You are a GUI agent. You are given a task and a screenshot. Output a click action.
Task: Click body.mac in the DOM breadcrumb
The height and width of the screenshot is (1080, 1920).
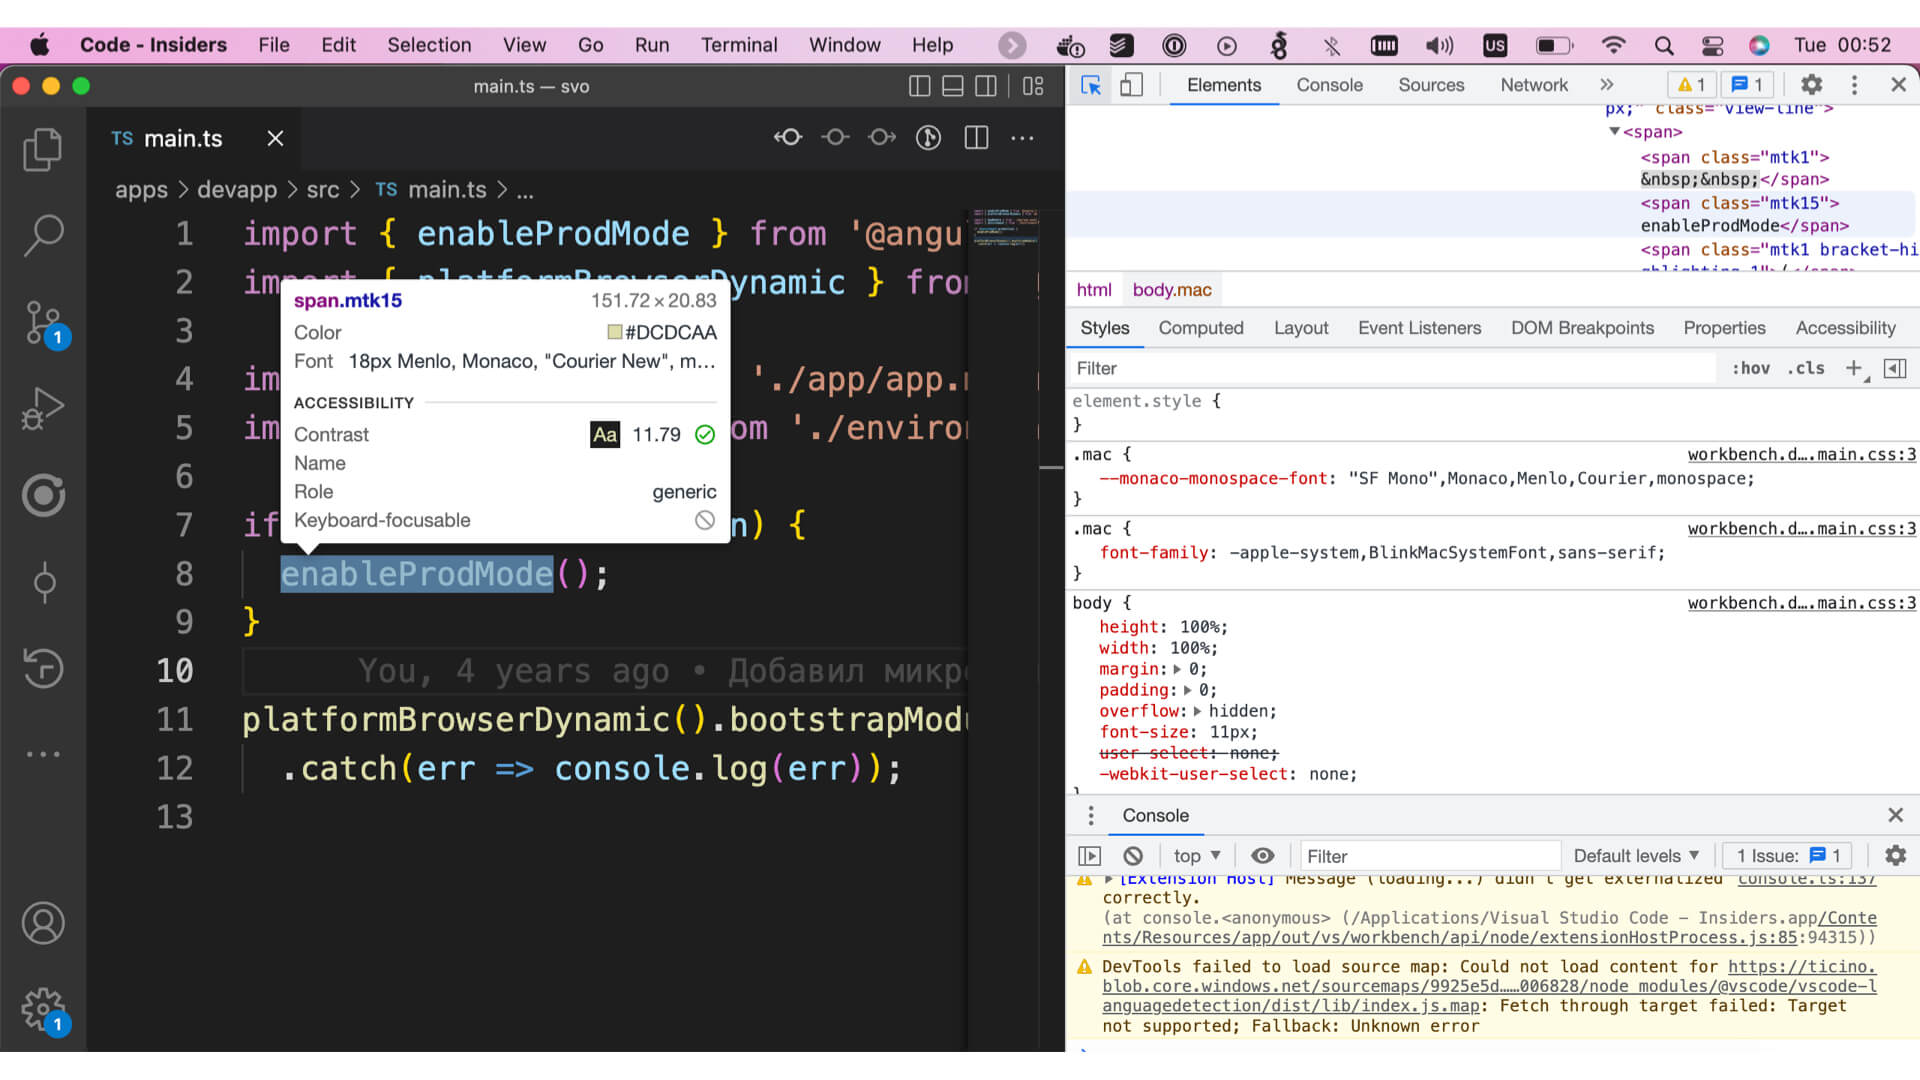point(1172,290)
